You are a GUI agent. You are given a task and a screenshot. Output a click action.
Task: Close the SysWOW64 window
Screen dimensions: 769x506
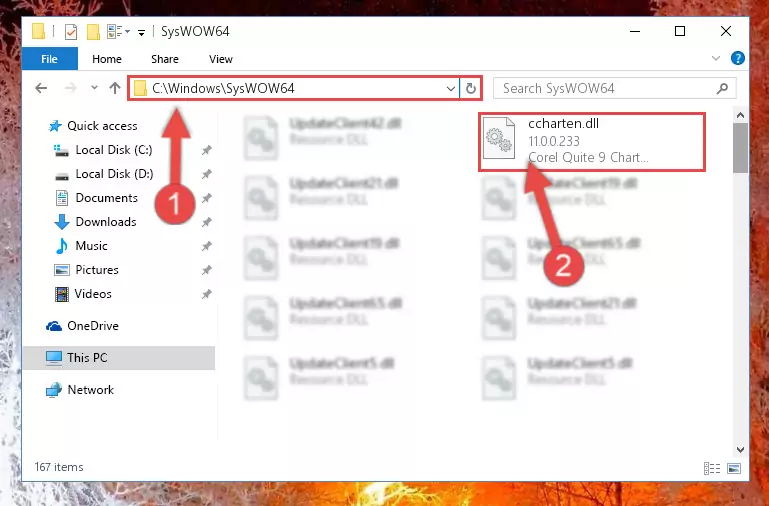726,31
